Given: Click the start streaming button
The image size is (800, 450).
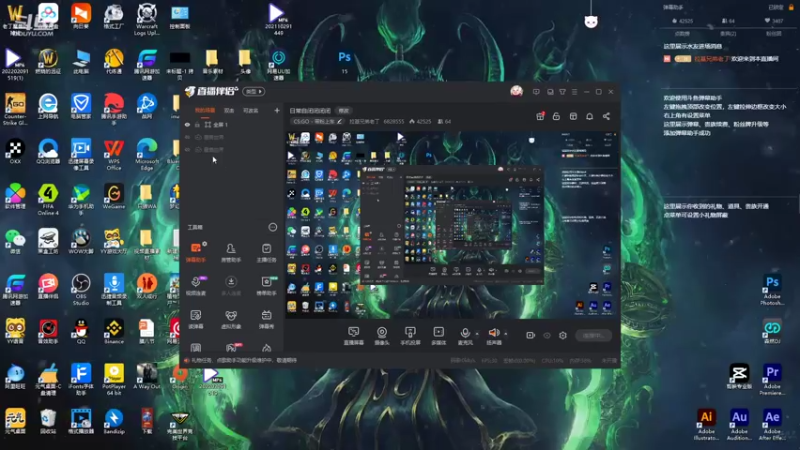Looking at the screenshot, I should pyautogui.click(x=593, y=335).
